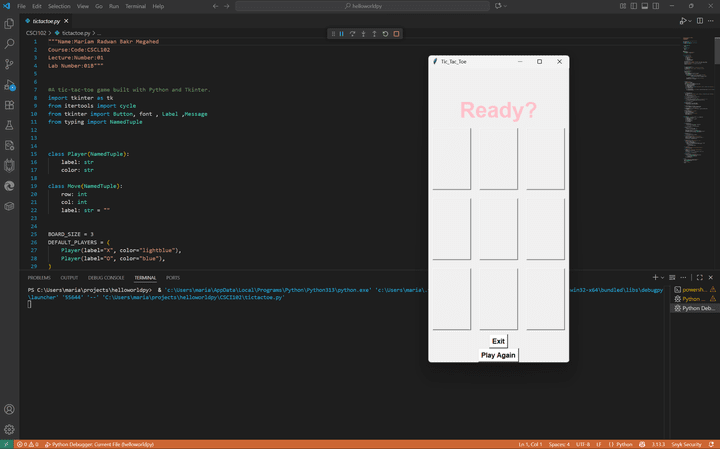Screen dimensions: 720x449
Task: Click the center tic-tac-toe board cell
Action: [498, 228]
